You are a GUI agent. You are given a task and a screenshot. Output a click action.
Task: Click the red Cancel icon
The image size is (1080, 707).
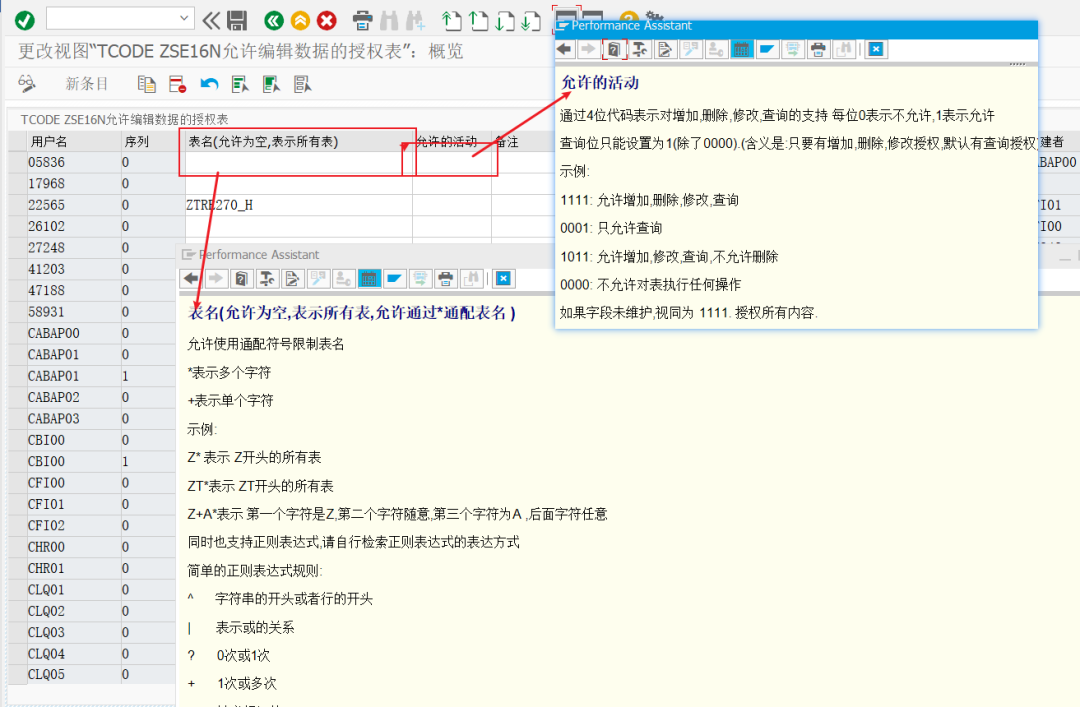pos(326,21)
